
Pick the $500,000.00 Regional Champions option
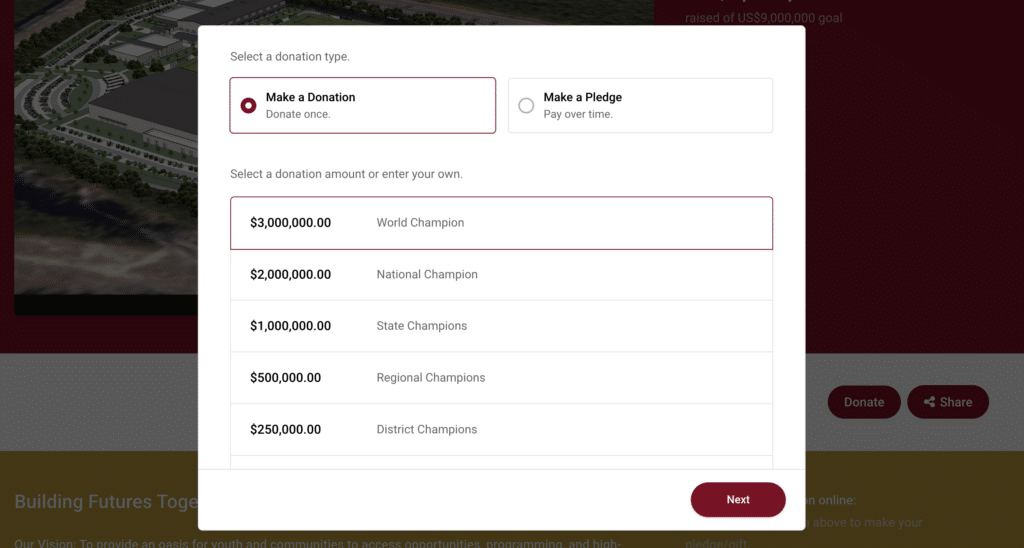tap(501, 378)
